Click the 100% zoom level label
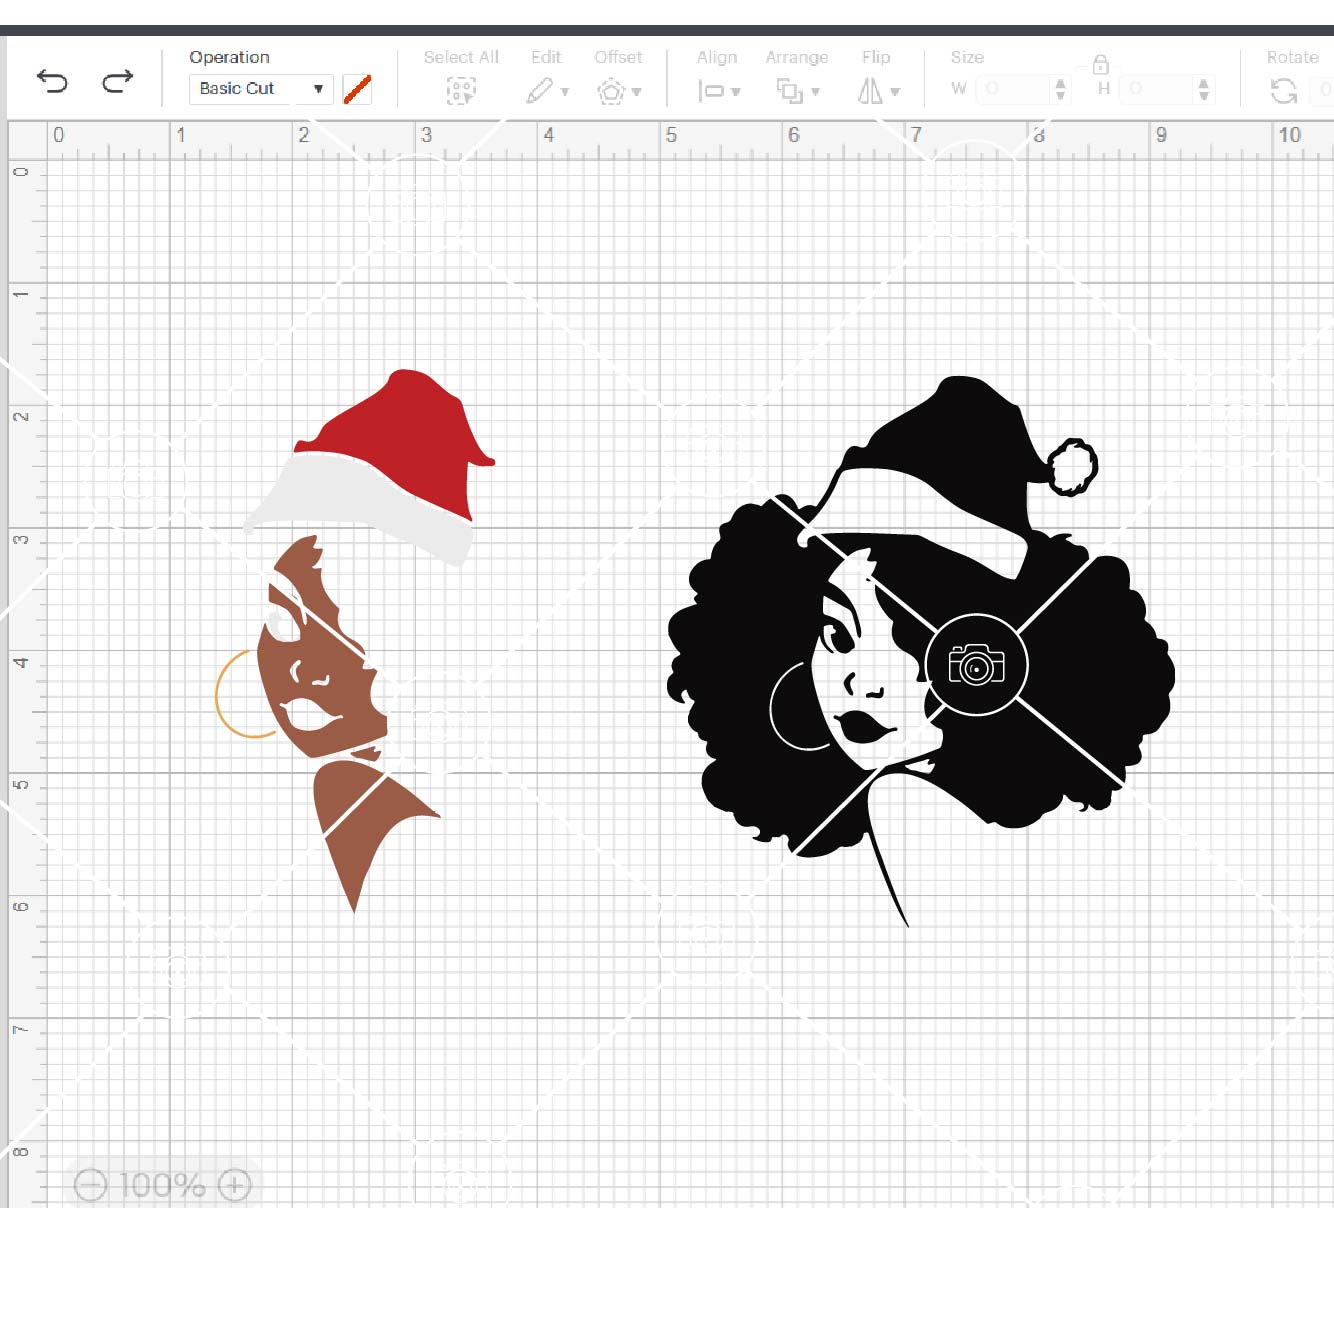 point(162,1185)
